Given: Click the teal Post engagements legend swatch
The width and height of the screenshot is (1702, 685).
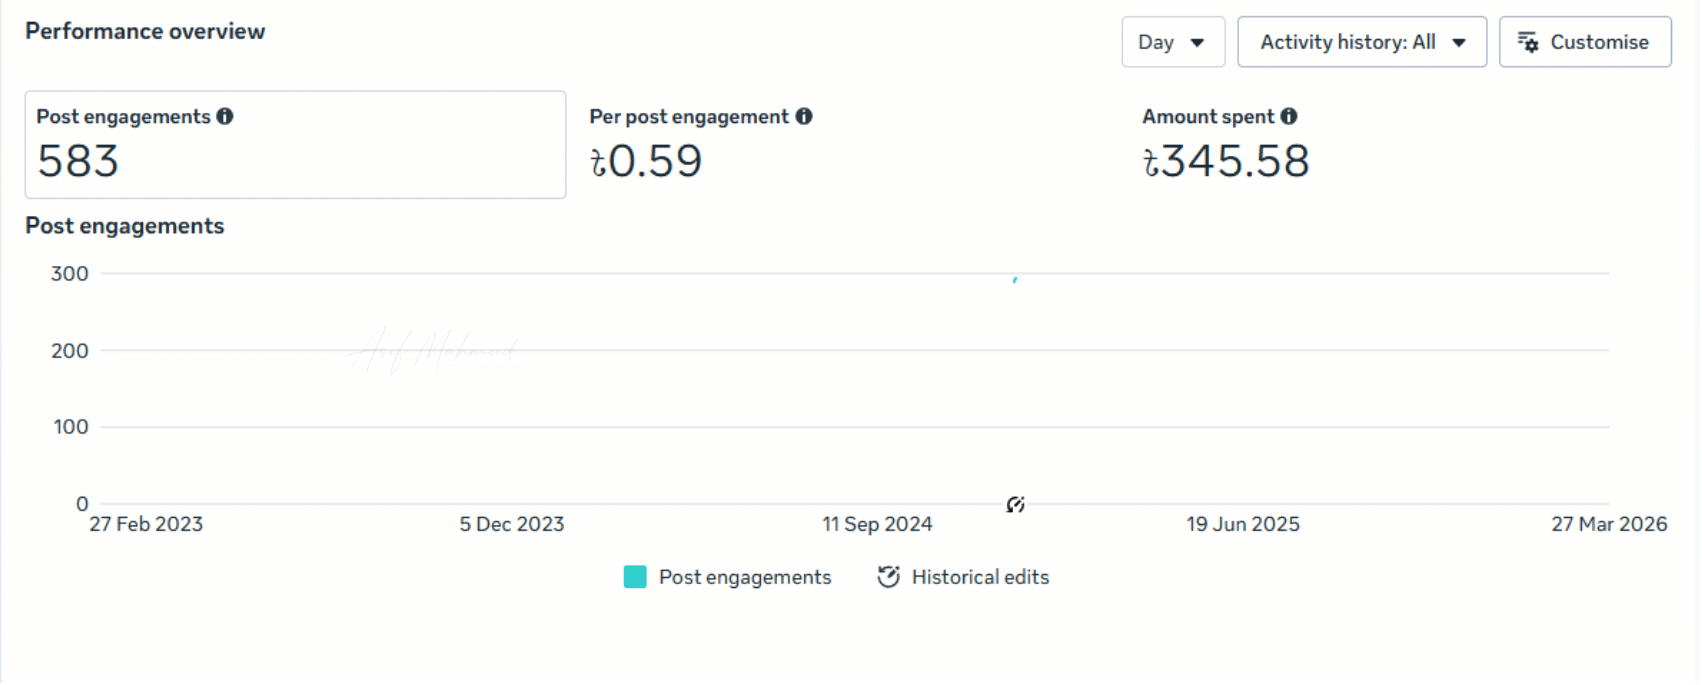Looking at the screenshot, I should tap(635, 577).
